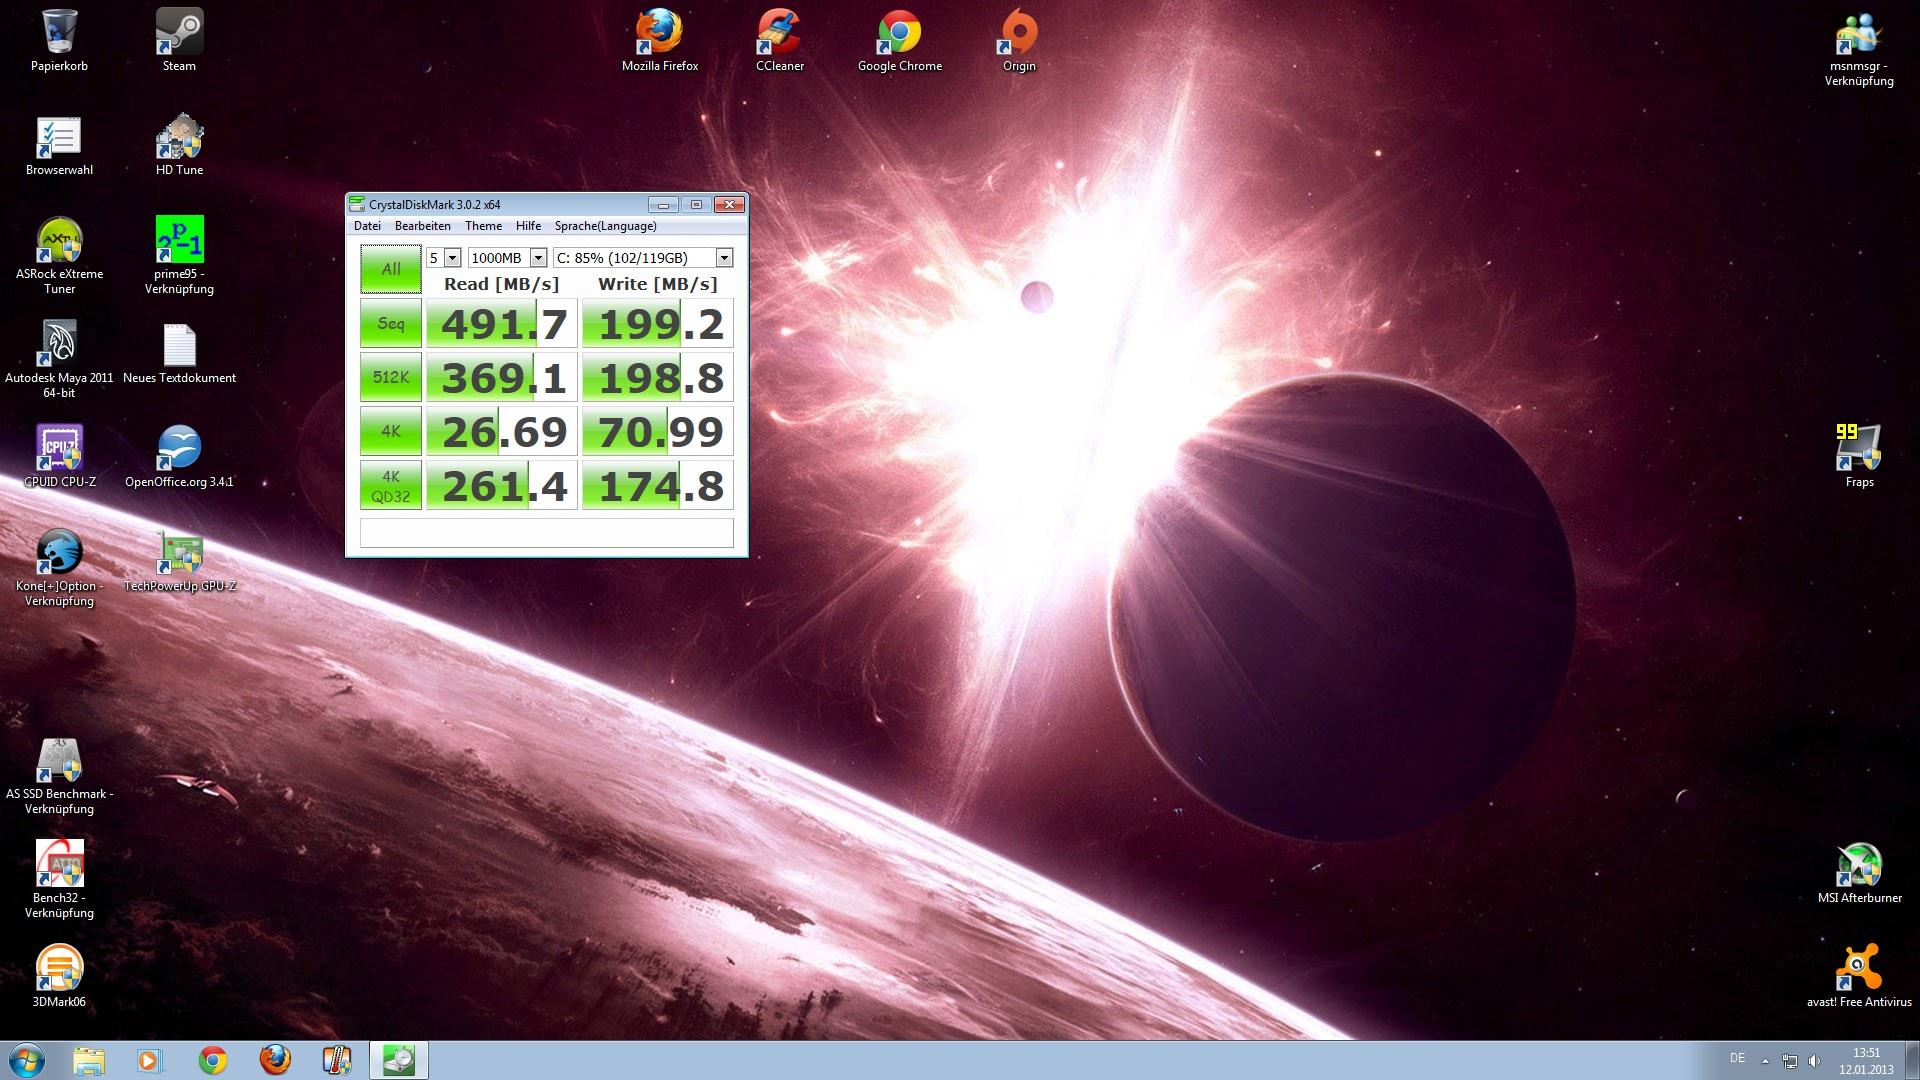1920x1080 pixels.
Task: Open the Theme menu
Action: (x=483, y=226)
